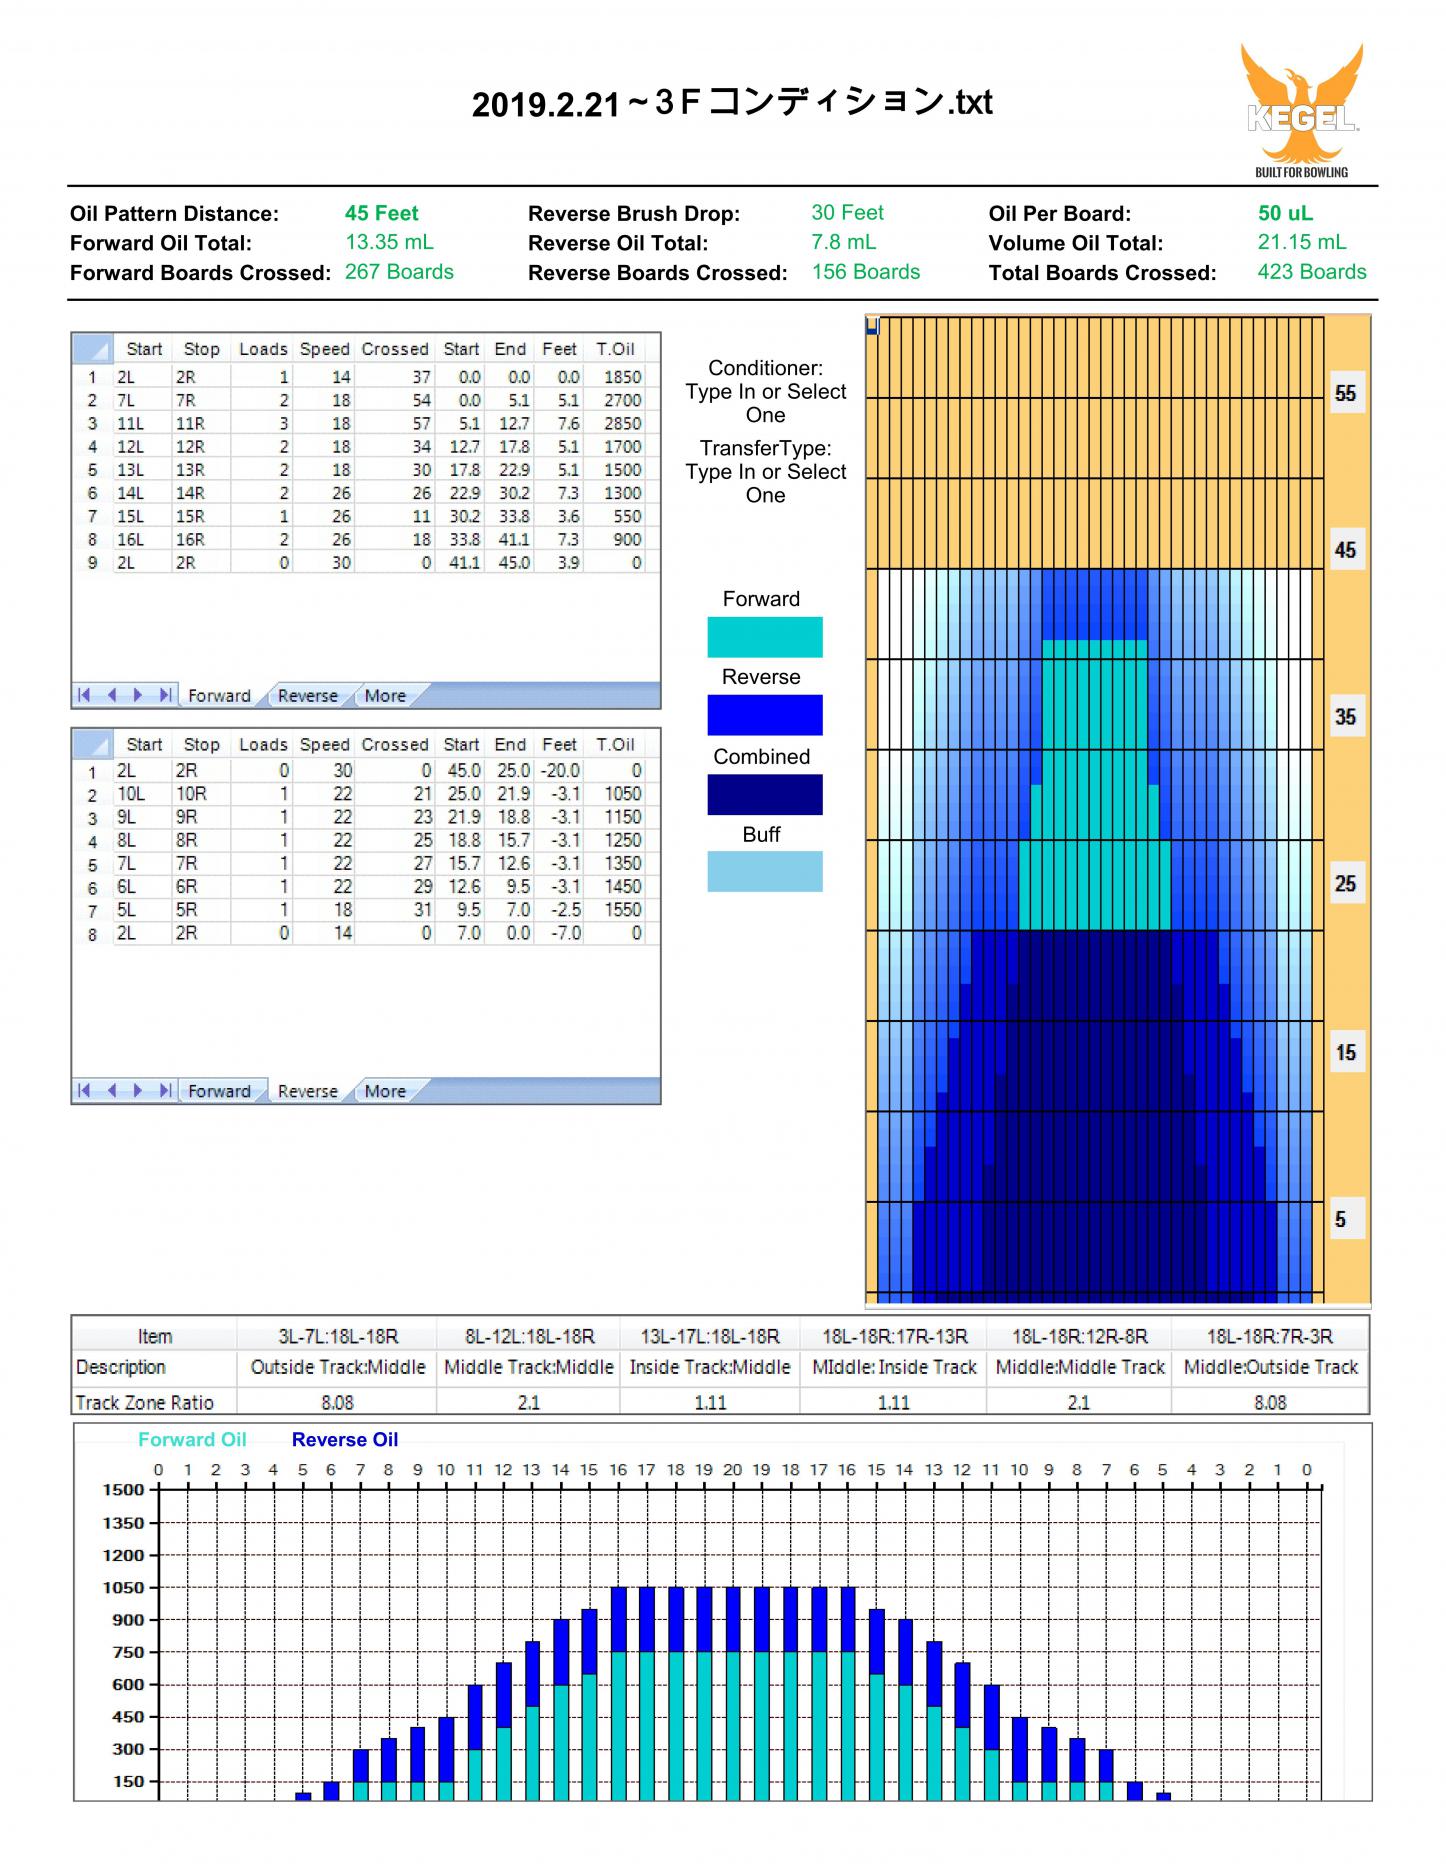1446x1870 pixels.
Task: Click the '3L-7L:18L-18R' zone header
Action: [x=338, y=1336]
